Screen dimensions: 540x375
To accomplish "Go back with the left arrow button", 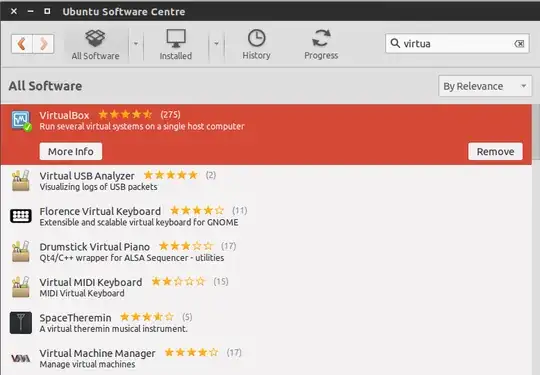I will click(22, 44).
